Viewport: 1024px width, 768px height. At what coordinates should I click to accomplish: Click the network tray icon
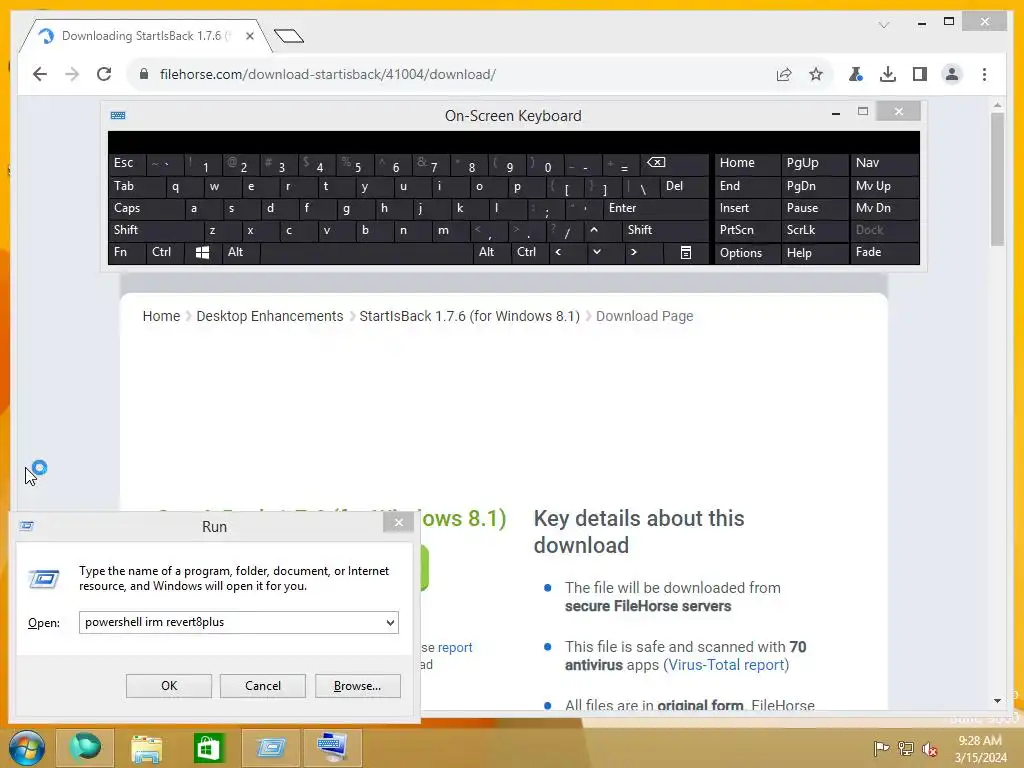coord(905,748)
